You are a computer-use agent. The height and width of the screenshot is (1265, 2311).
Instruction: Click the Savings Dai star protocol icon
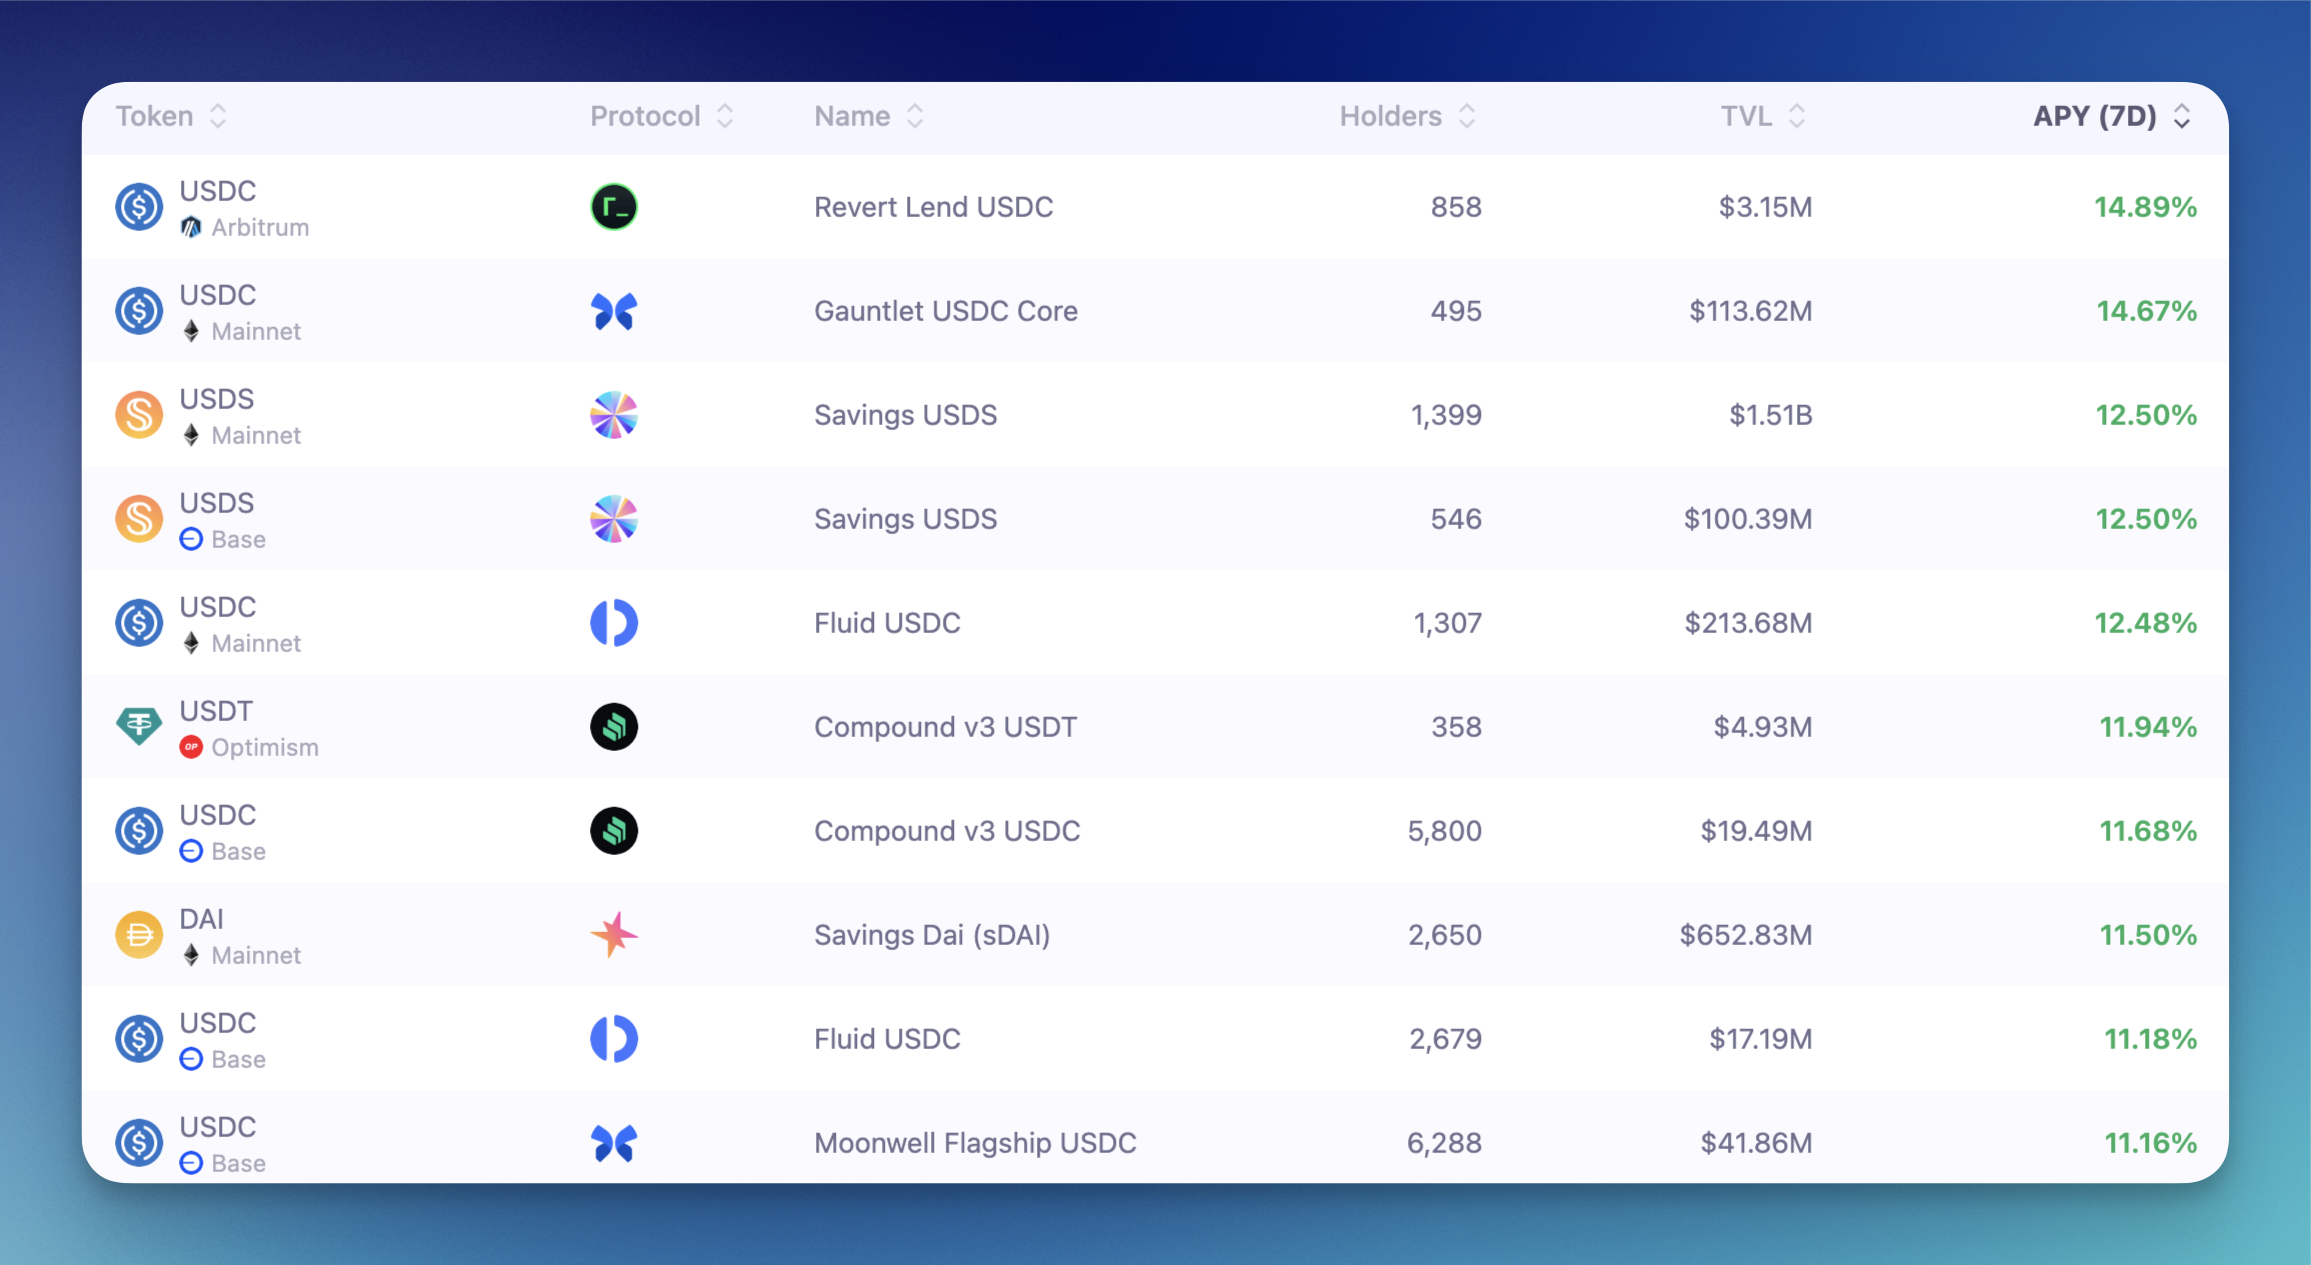614,935
